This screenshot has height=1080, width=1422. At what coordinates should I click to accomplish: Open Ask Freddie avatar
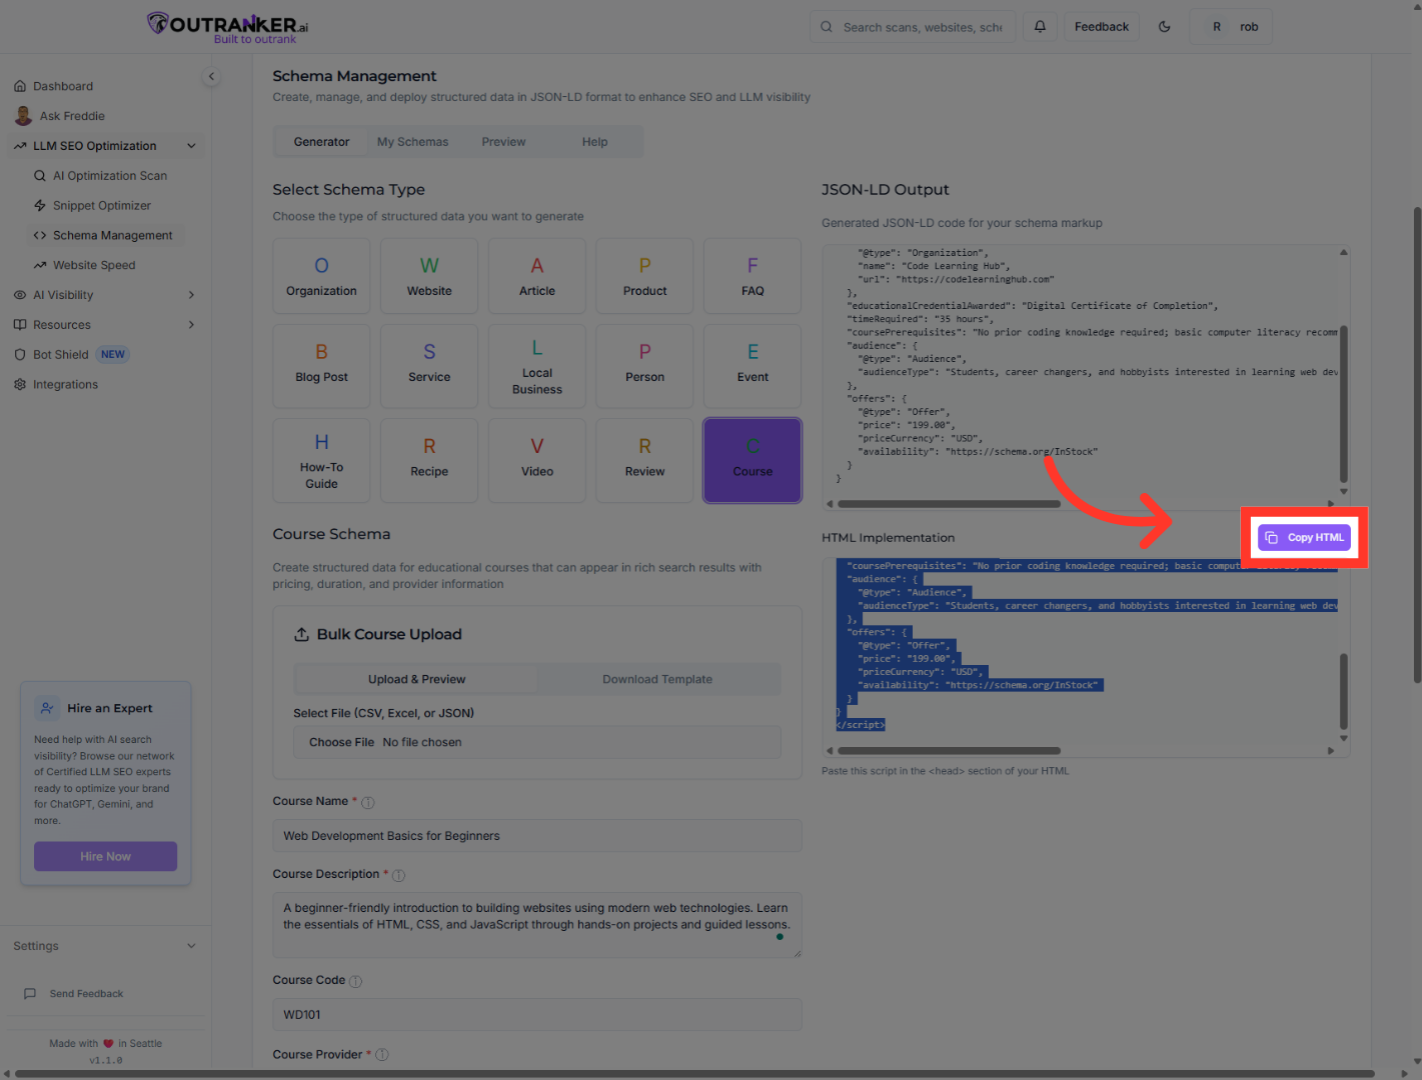(x=23, y=116)
